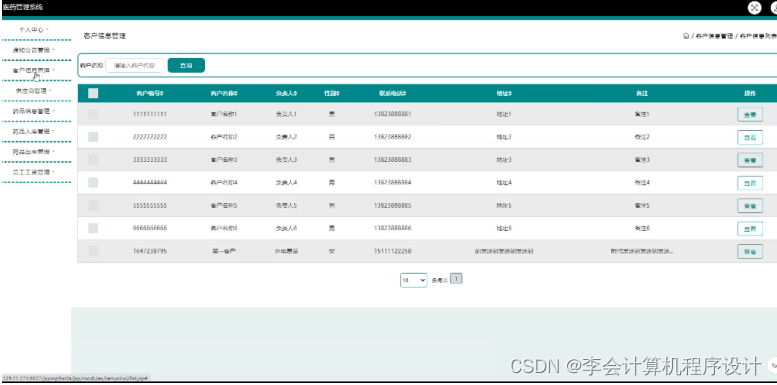Click 查看 for row 4444444444
Viewport: 777px width, 385px height.
(750, 183)
